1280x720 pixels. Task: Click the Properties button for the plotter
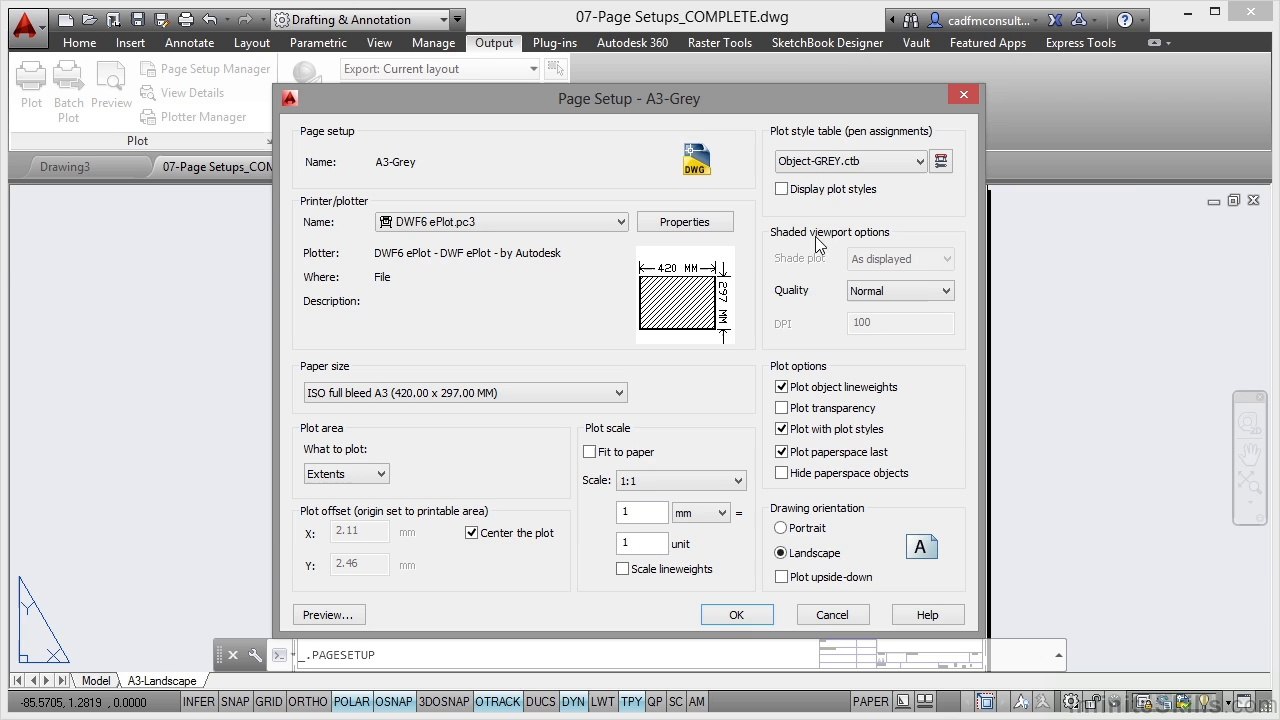tap(685, 222)
